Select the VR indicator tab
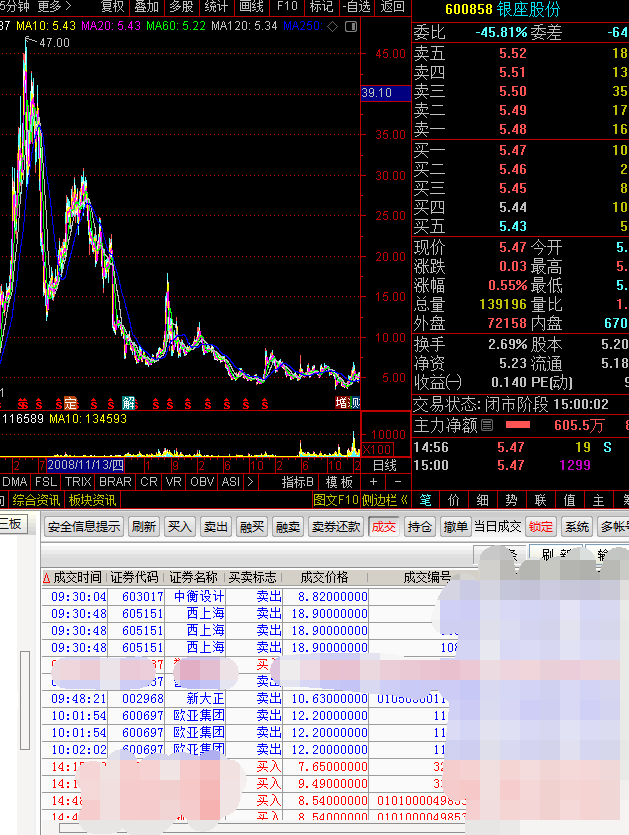Screen dimensions: 629x835 [x=174, y=482]
